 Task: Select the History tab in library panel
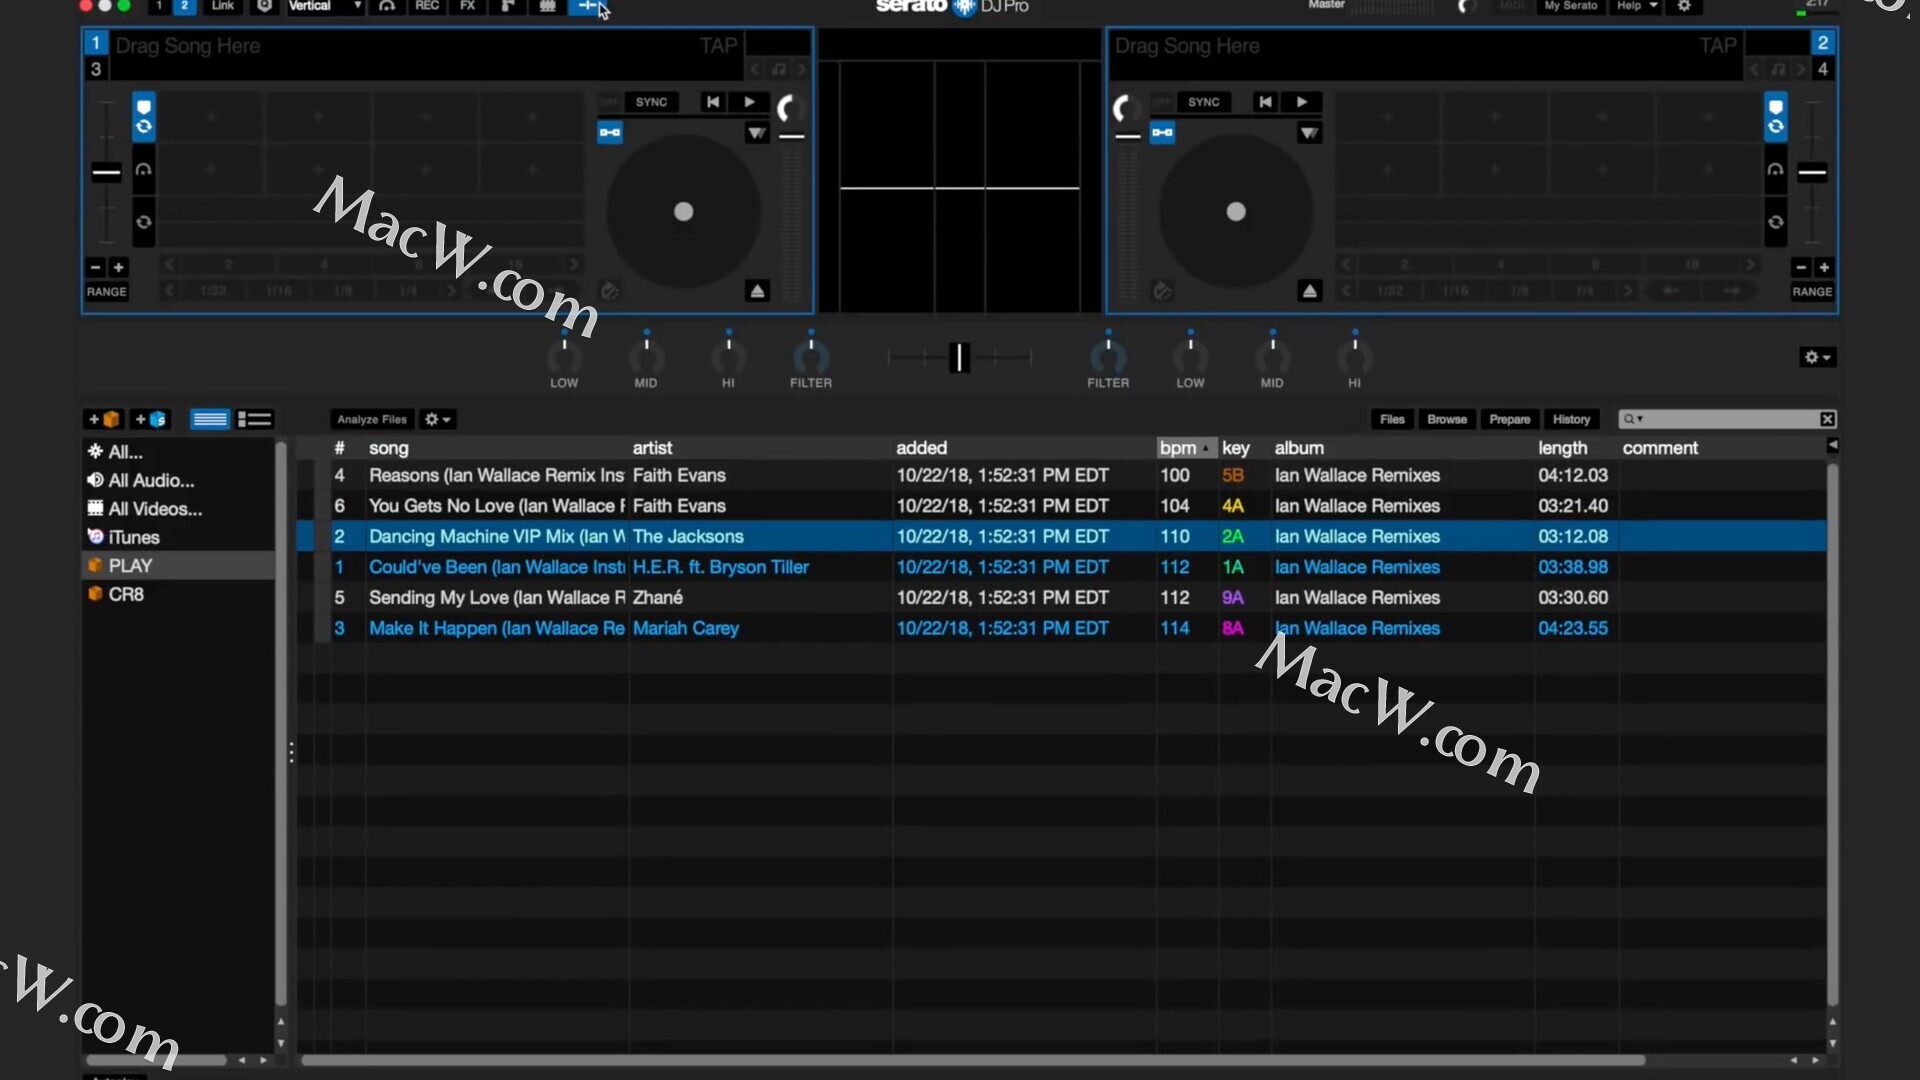pyautogui.click(x=1573, y=419)
